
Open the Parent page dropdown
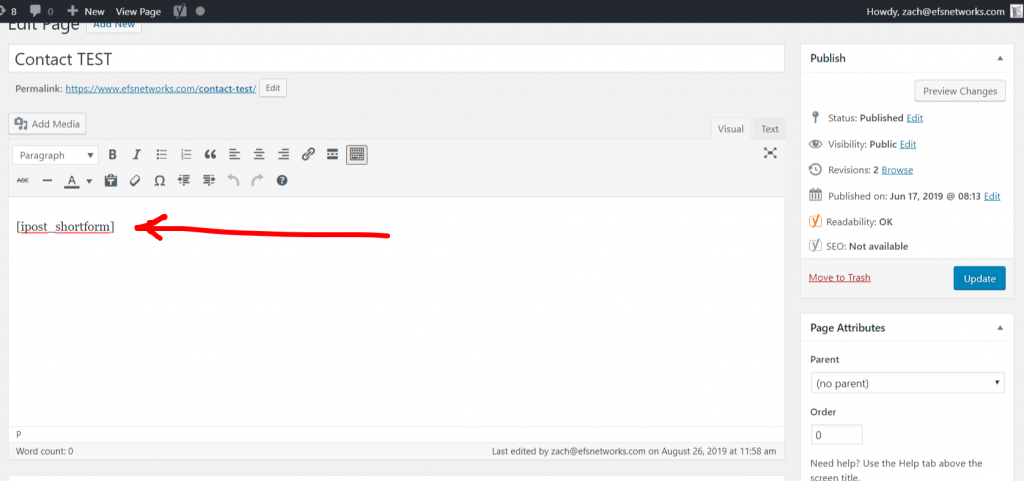(x=907, y=383)
